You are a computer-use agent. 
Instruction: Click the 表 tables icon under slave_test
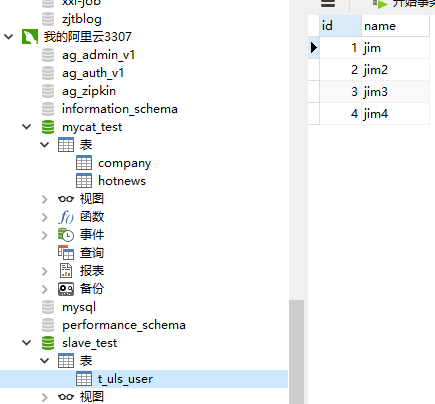click(x=66, y=361)
